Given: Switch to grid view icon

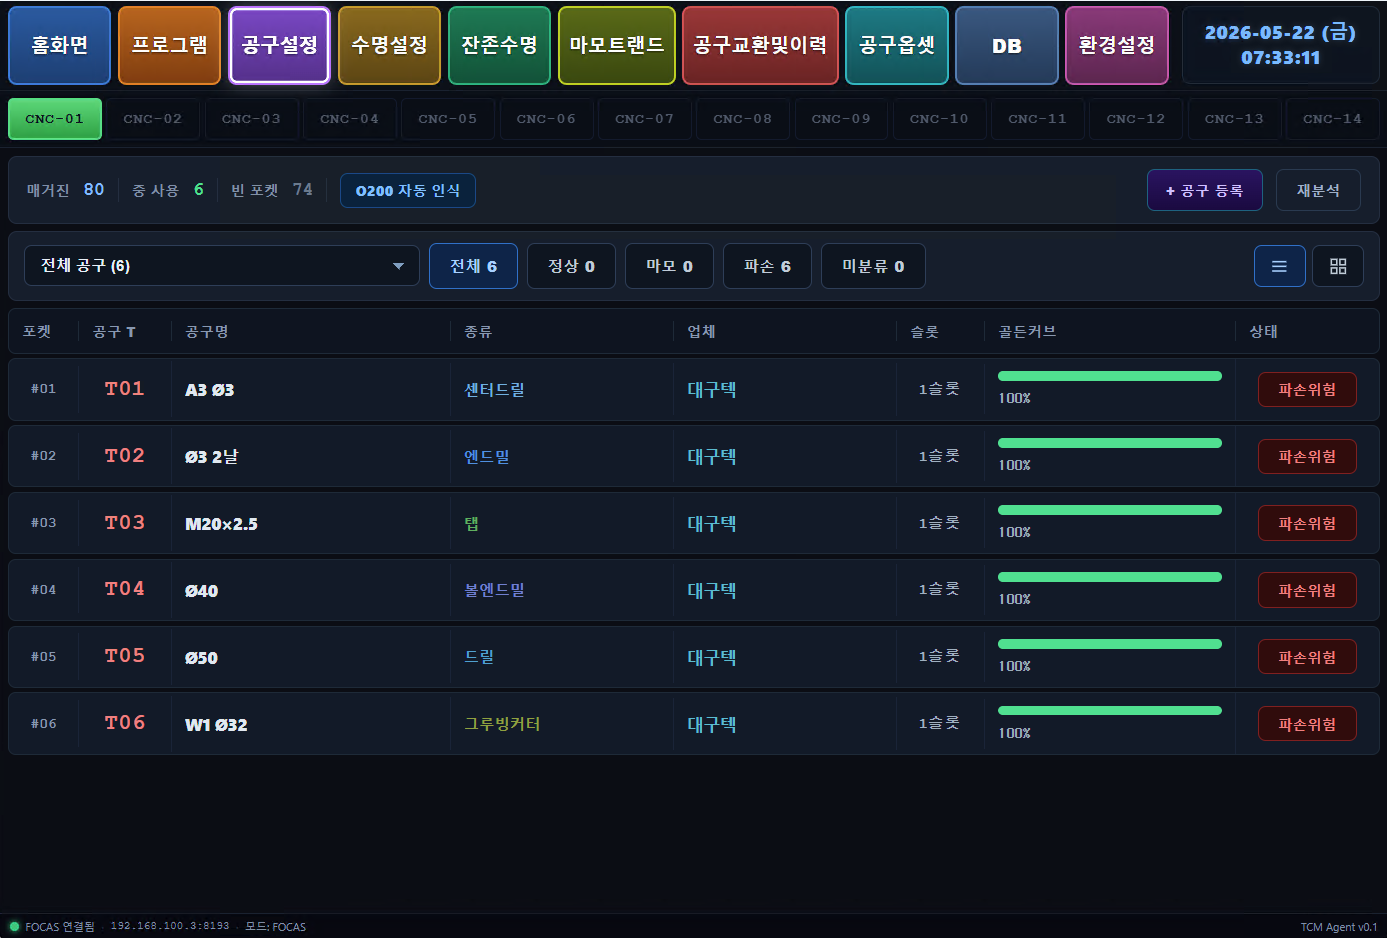Looking at the screenshot, I should 1338,266.
